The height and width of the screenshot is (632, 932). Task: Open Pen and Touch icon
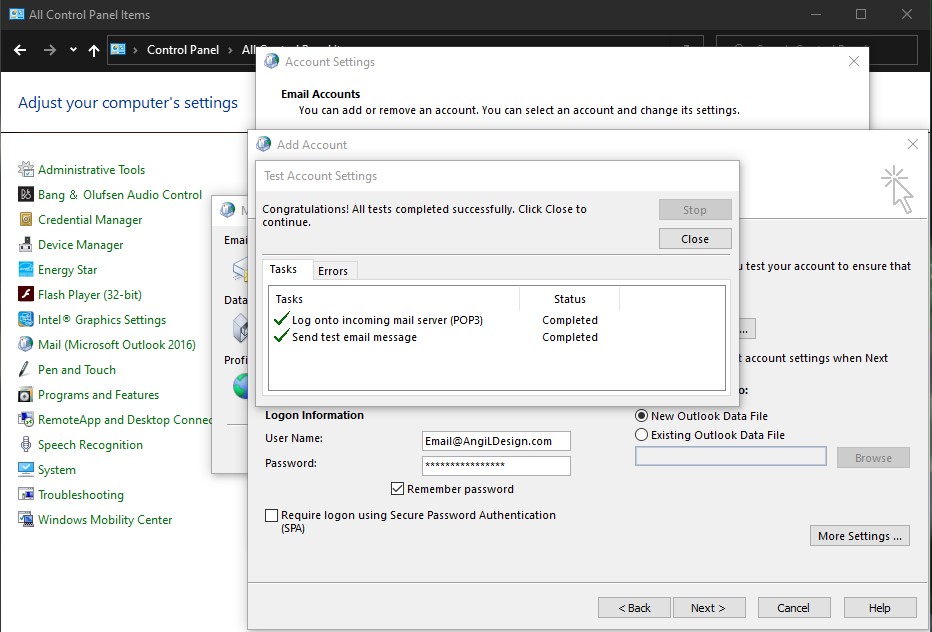26,369
